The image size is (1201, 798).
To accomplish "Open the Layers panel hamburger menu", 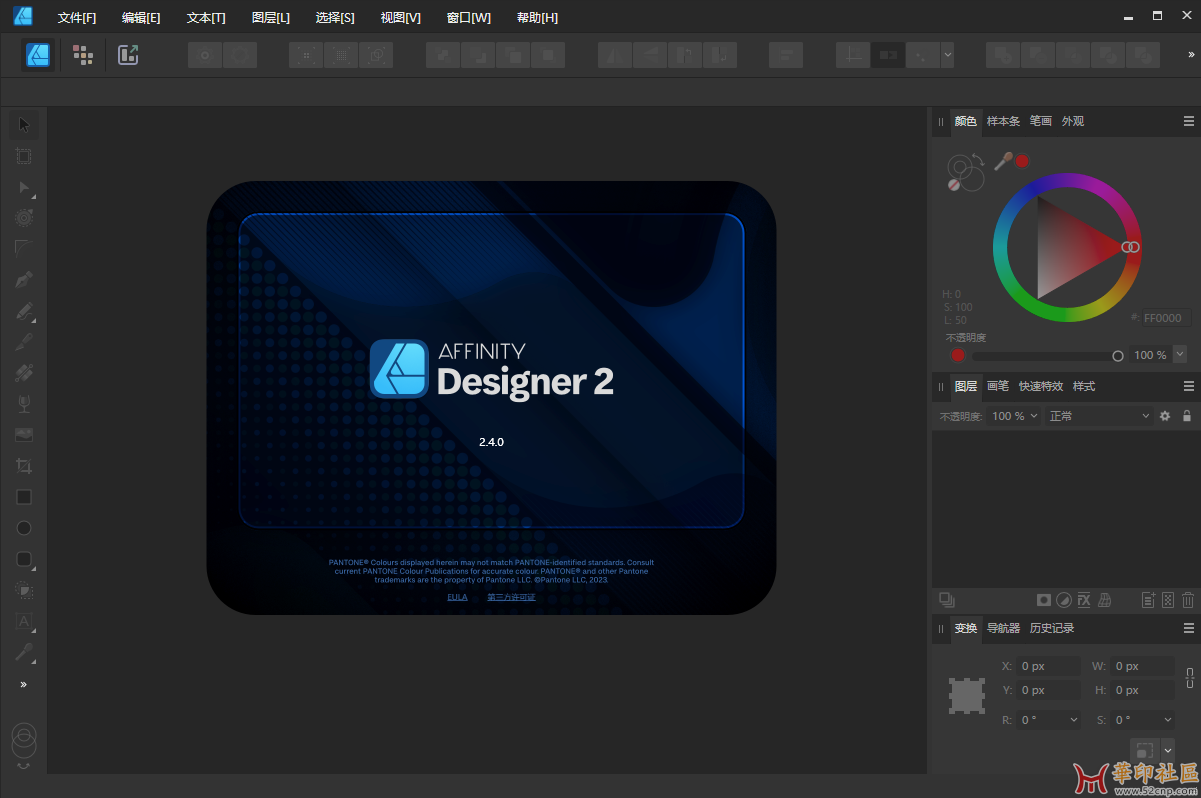I will coord(1189,386).
